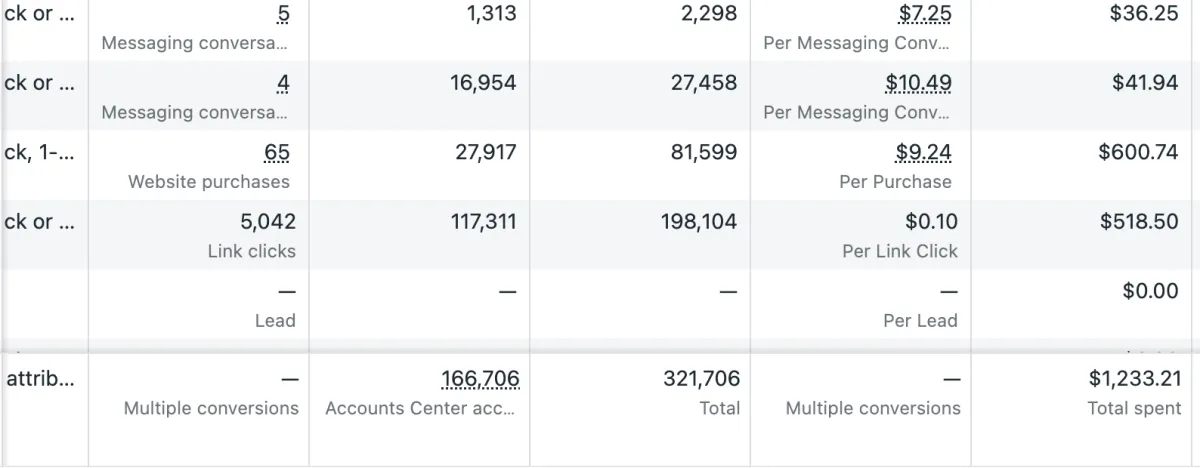
Task: Click the 166,706 Accounts Center total
Action: [480, 378]
